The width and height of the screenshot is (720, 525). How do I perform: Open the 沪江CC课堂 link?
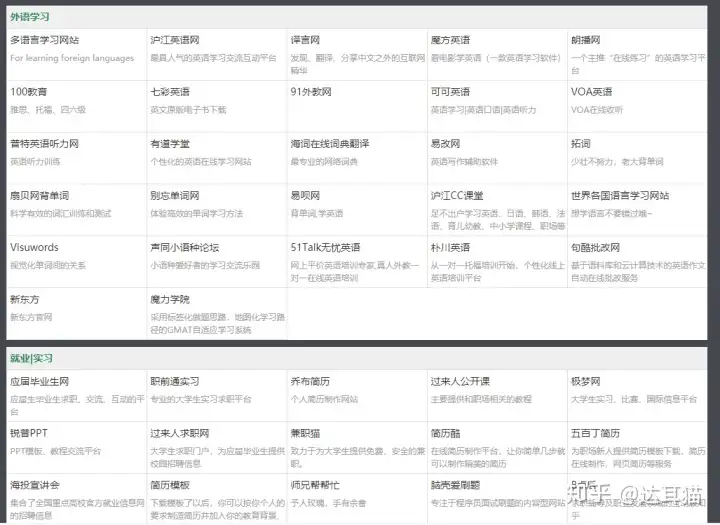coord(457,196)
